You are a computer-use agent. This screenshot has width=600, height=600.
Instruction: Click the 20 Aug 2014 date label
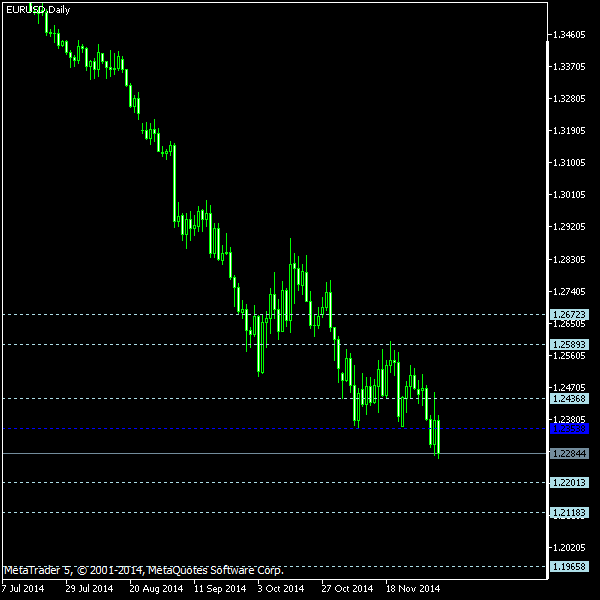pyautogui.click(x=156, y=589)
